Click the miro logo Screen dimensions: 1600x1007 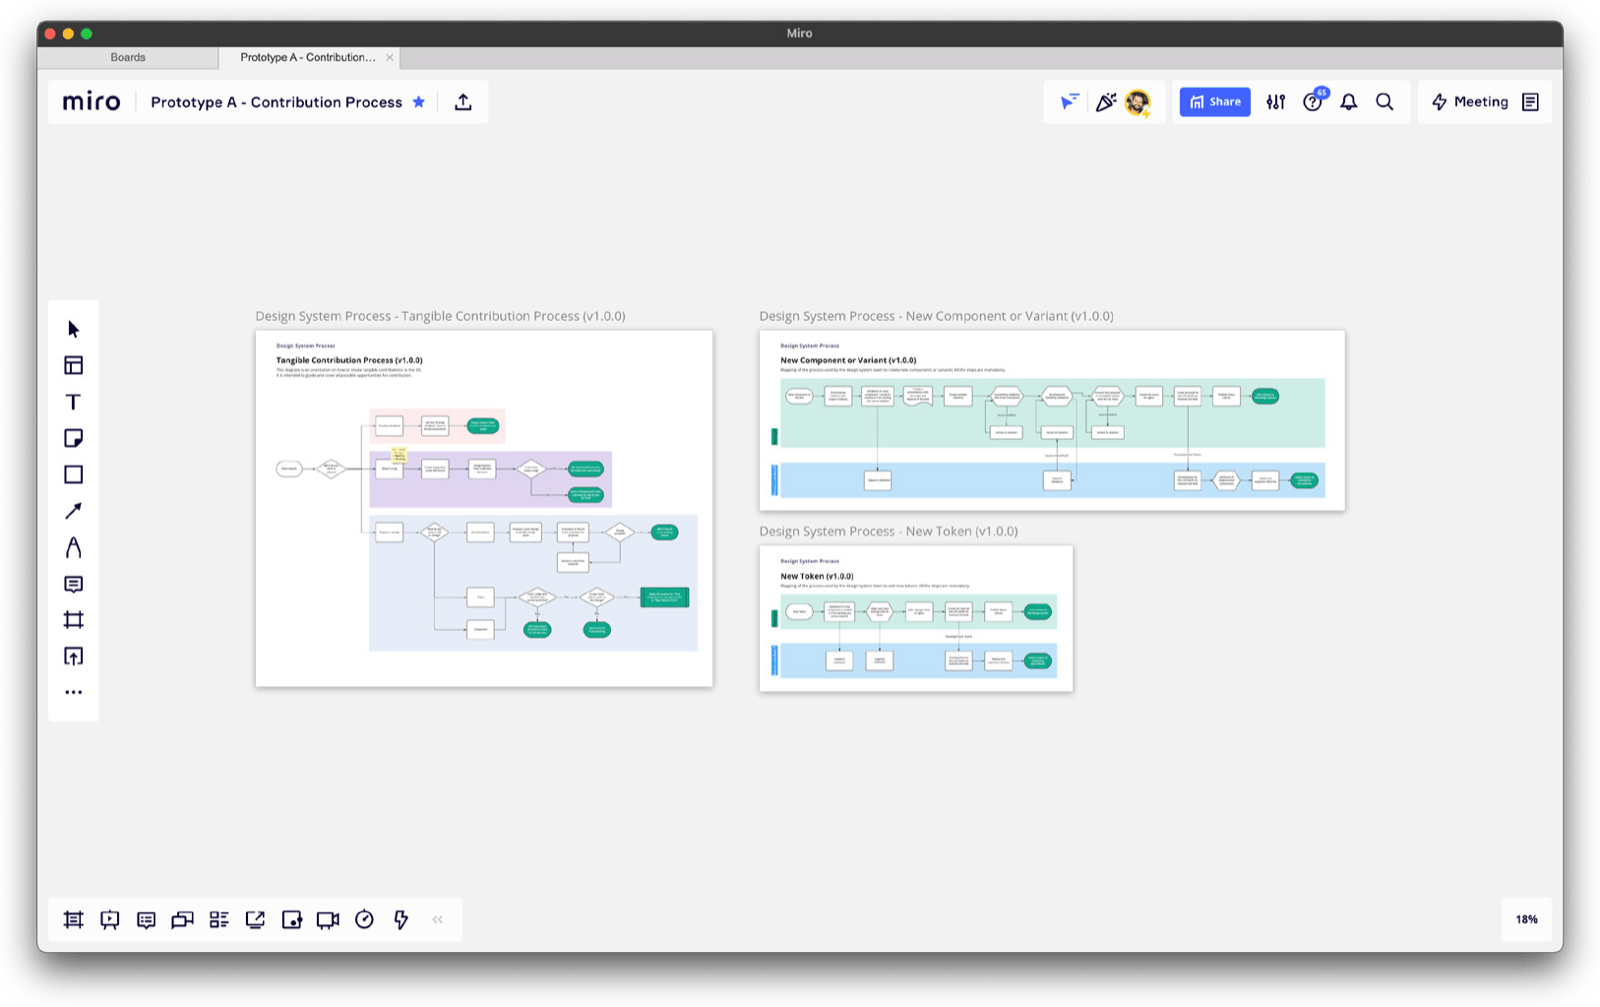[91, 102]
